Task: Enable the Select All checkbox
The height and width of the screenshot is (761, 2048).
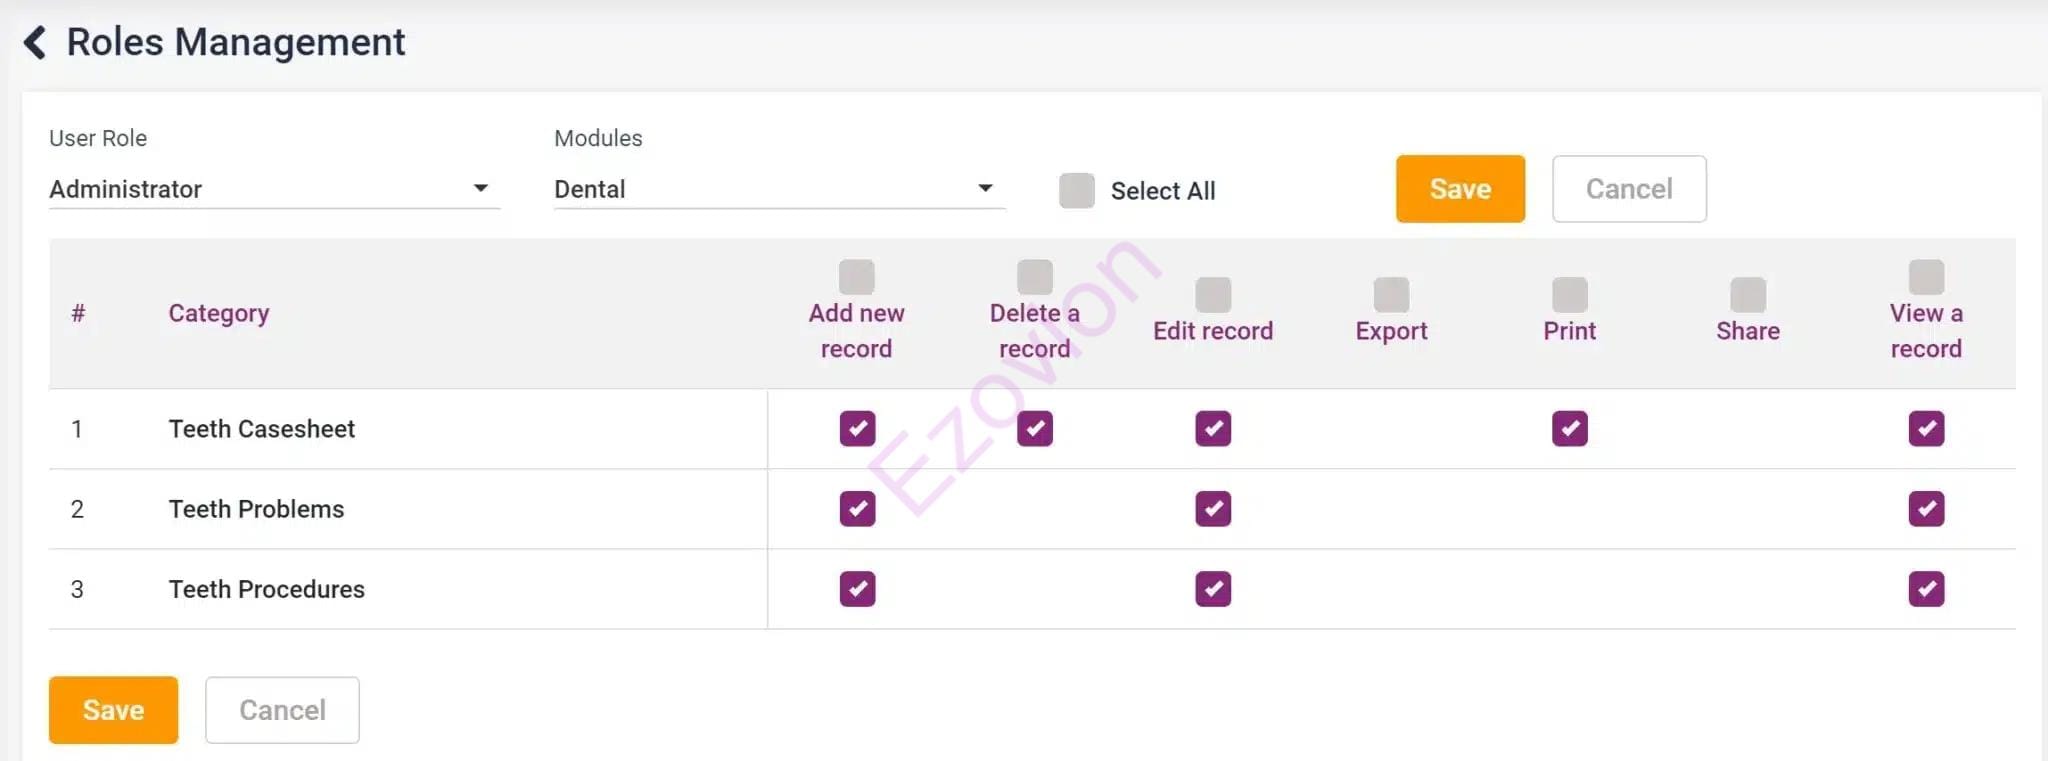Action: [1077, 190]
